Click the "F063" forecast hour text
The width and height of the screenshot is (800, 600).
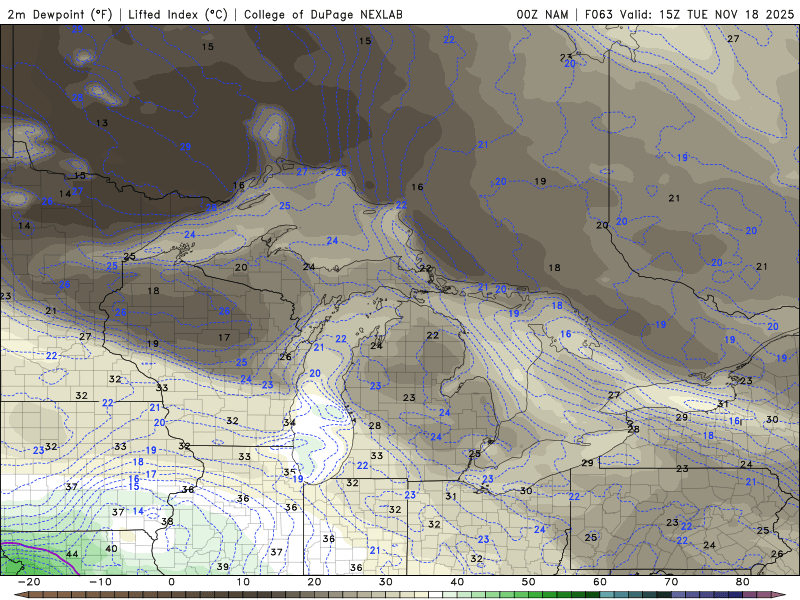(598, 14)
